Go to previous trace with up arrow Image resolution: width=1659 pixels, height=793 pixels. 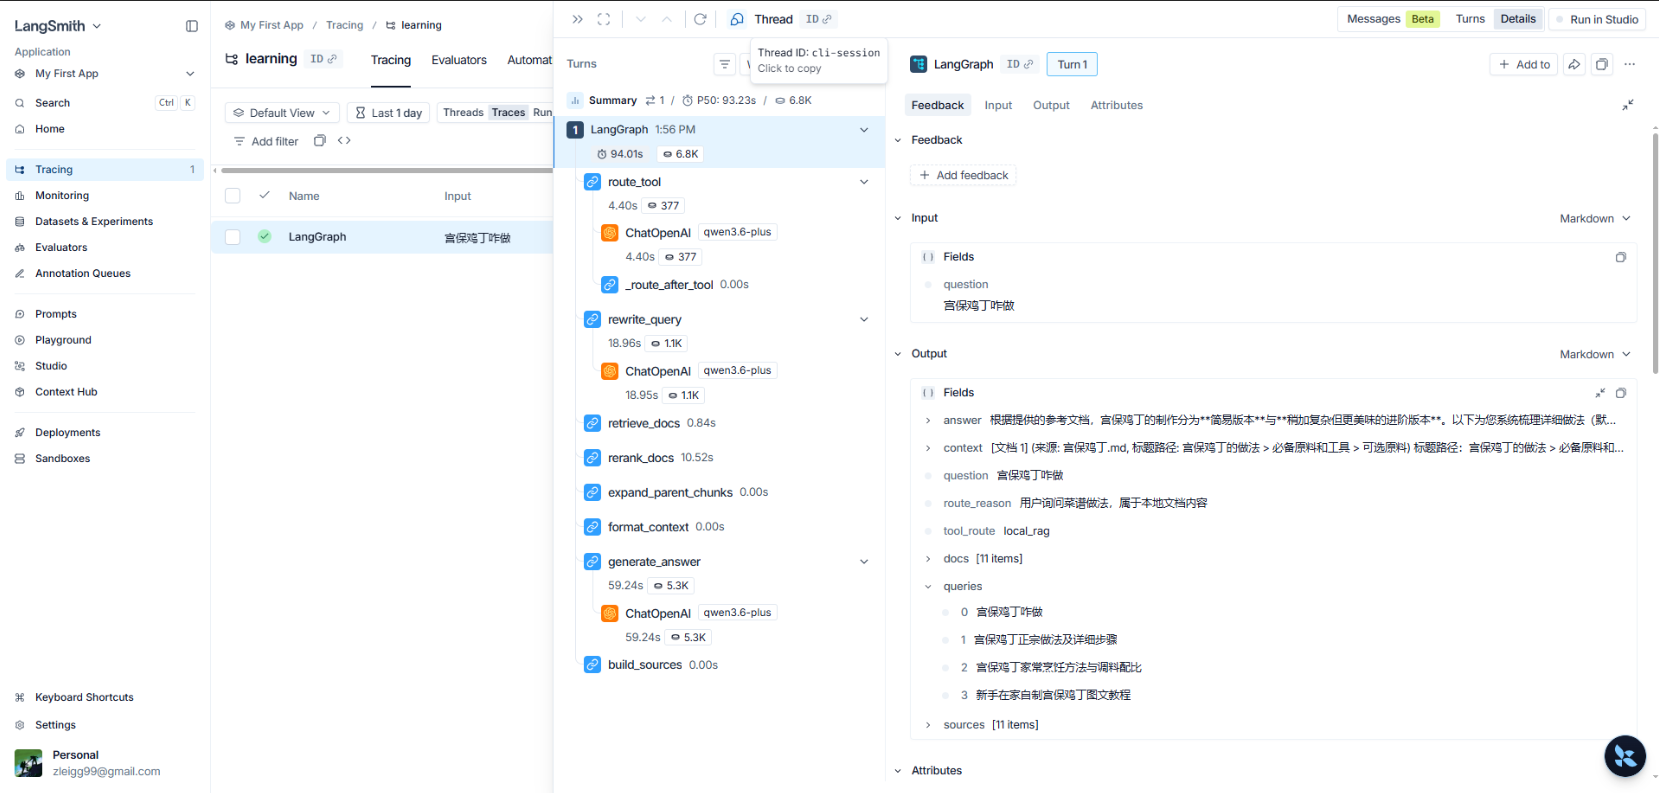(x=667, y=19)
